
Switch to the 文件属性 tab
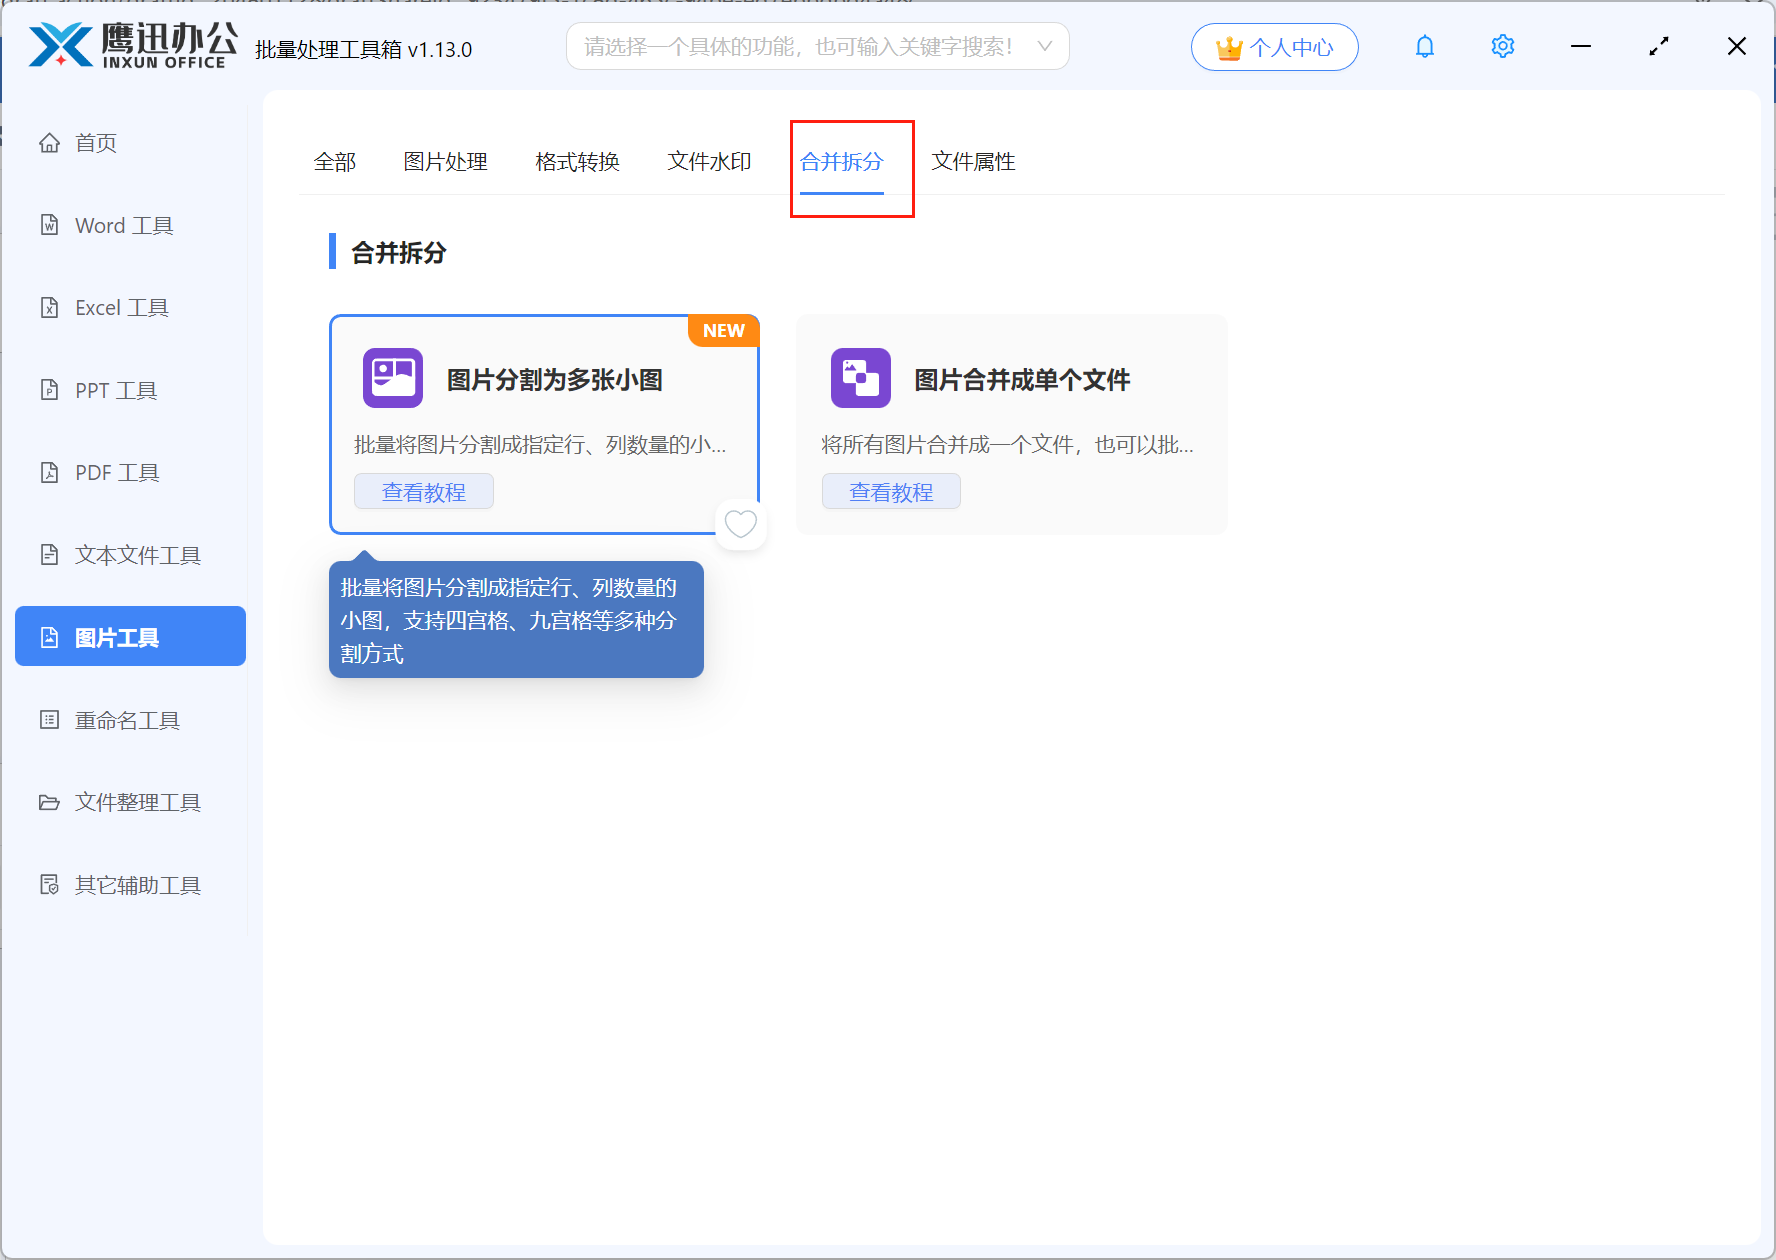973,161
